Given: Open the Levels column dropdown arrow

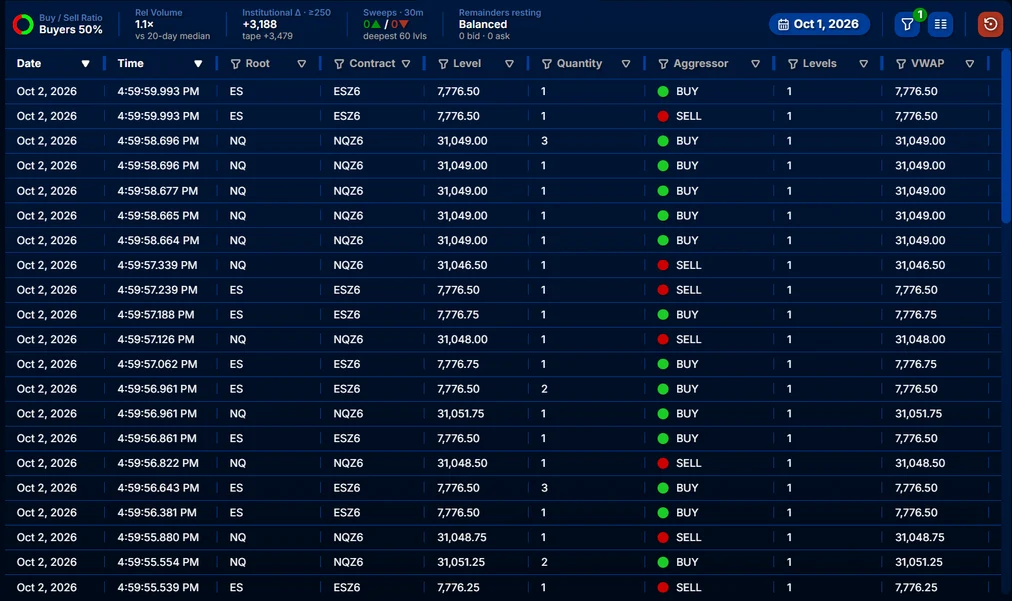Looking at the screenshot, I should pos(864,64).
